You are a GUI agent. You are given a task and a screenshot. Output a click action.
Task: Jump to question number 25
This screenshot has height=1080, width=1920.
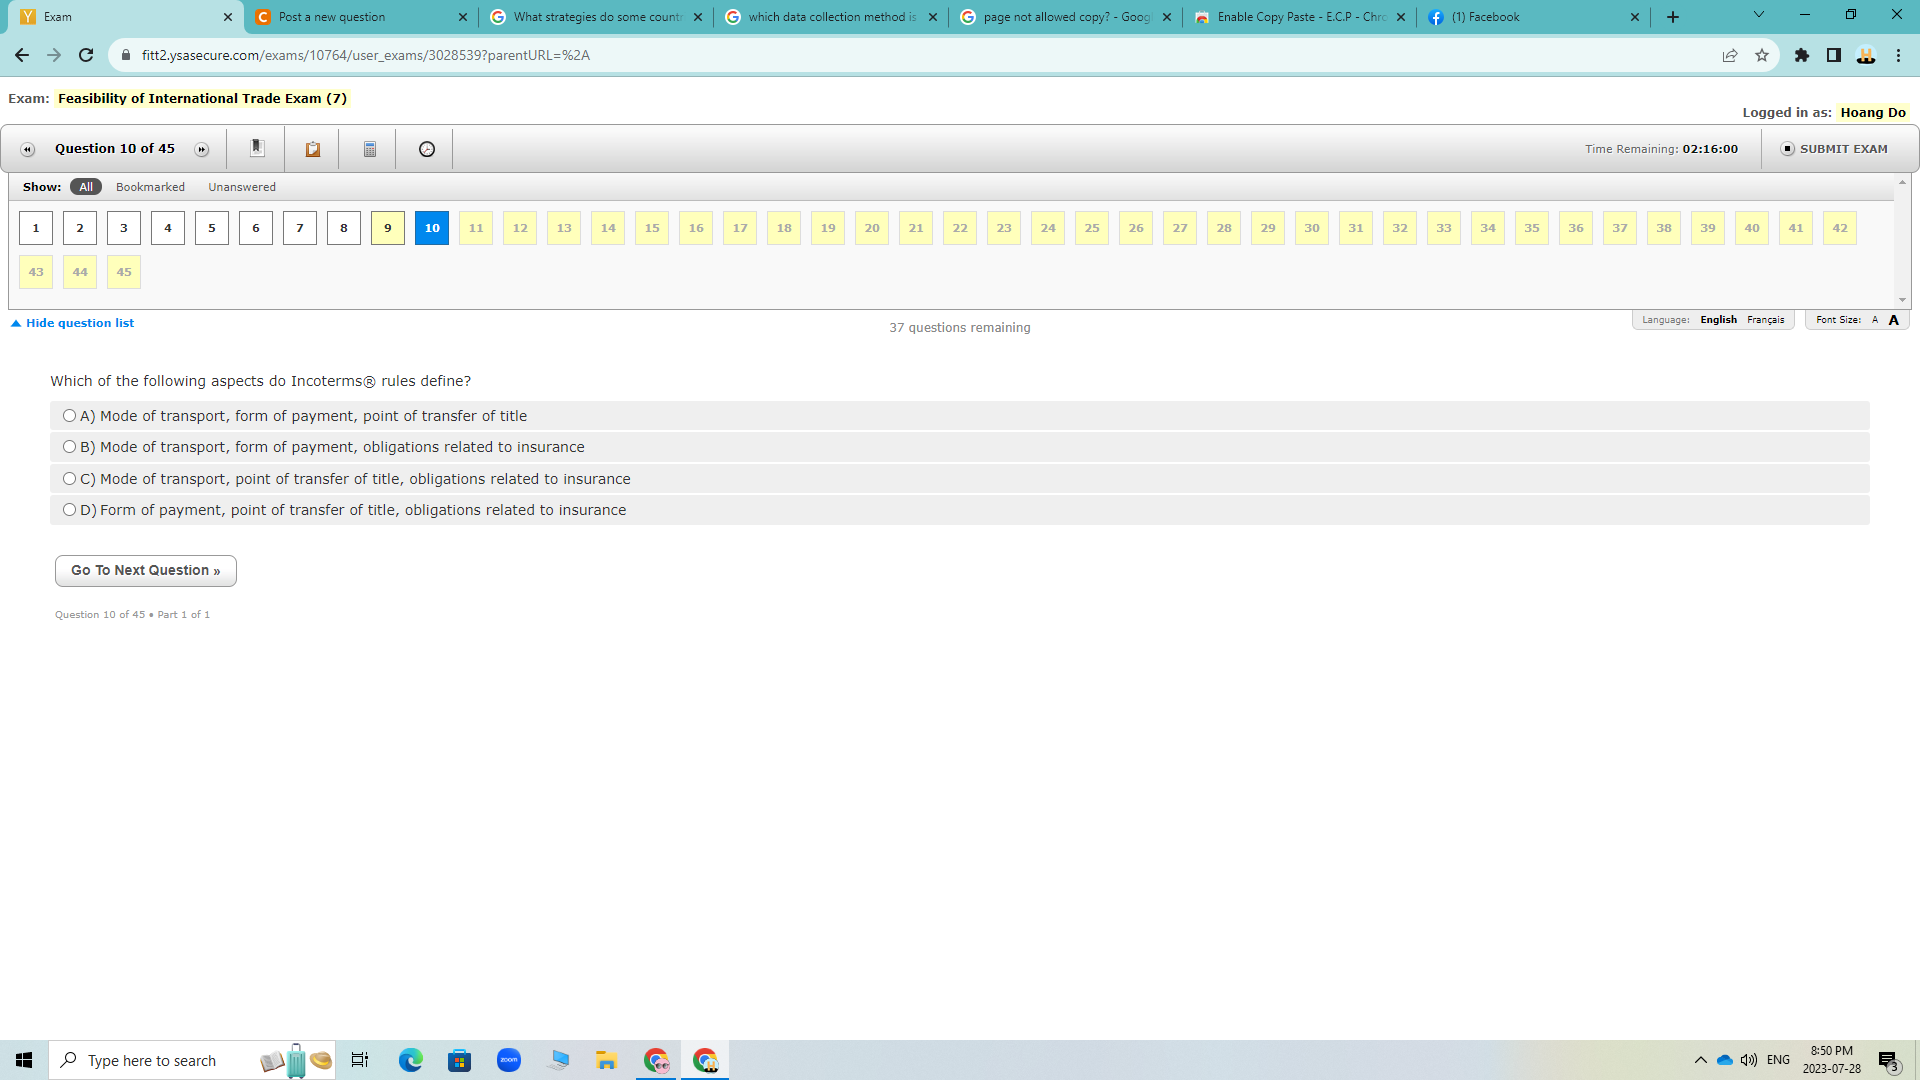[1092, 228]
